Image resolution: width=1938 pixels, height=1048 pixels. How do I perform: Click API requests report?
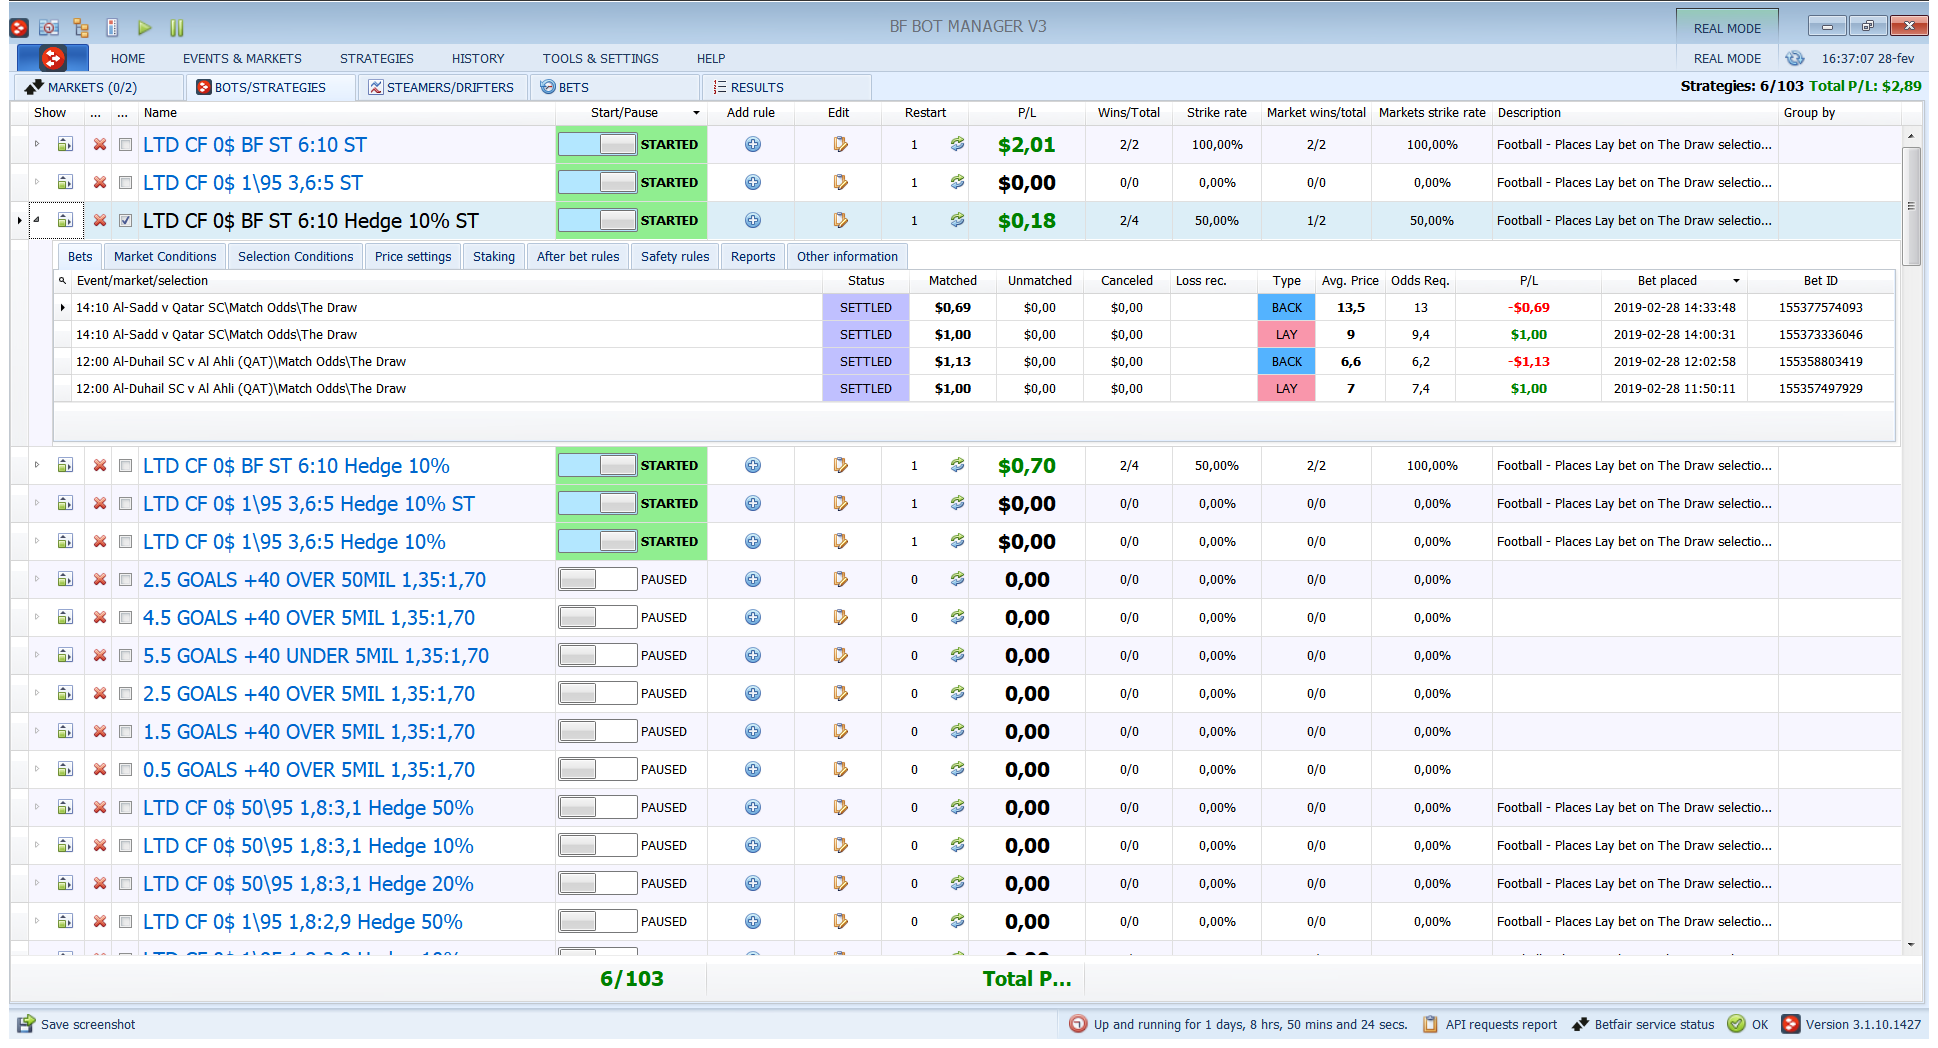click(x=1501, y=1024)
